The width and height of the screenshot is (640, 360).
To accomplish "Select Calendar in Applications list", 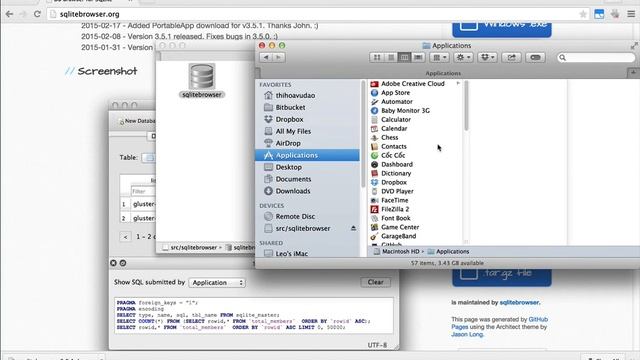I will point(394,129).
